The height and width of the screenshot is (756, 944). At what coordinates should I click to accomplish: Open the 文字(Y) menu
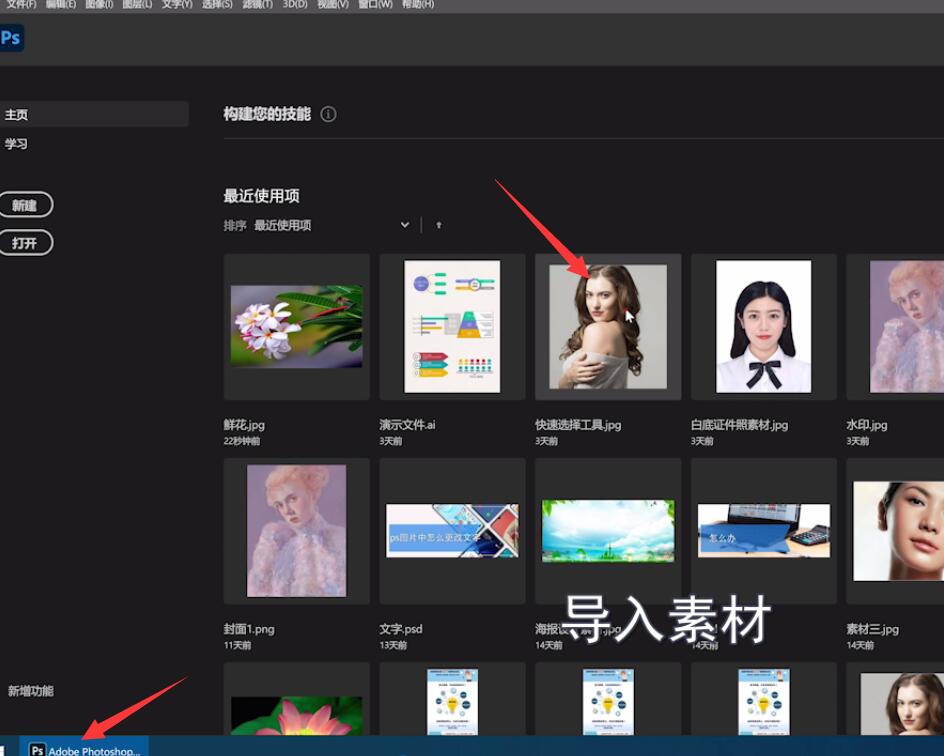[x=177, y=4]
